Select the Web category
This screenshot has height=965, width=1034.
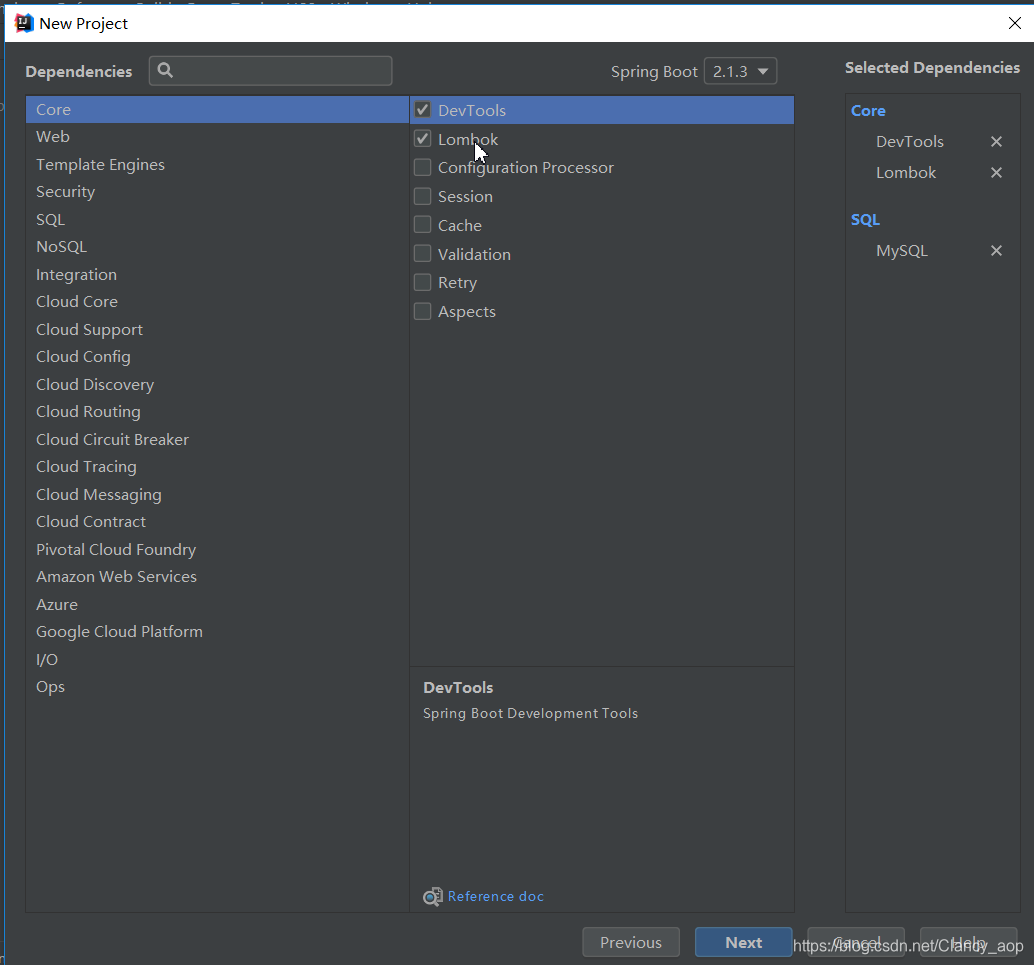pyautogui.click(x=218, y=137)
